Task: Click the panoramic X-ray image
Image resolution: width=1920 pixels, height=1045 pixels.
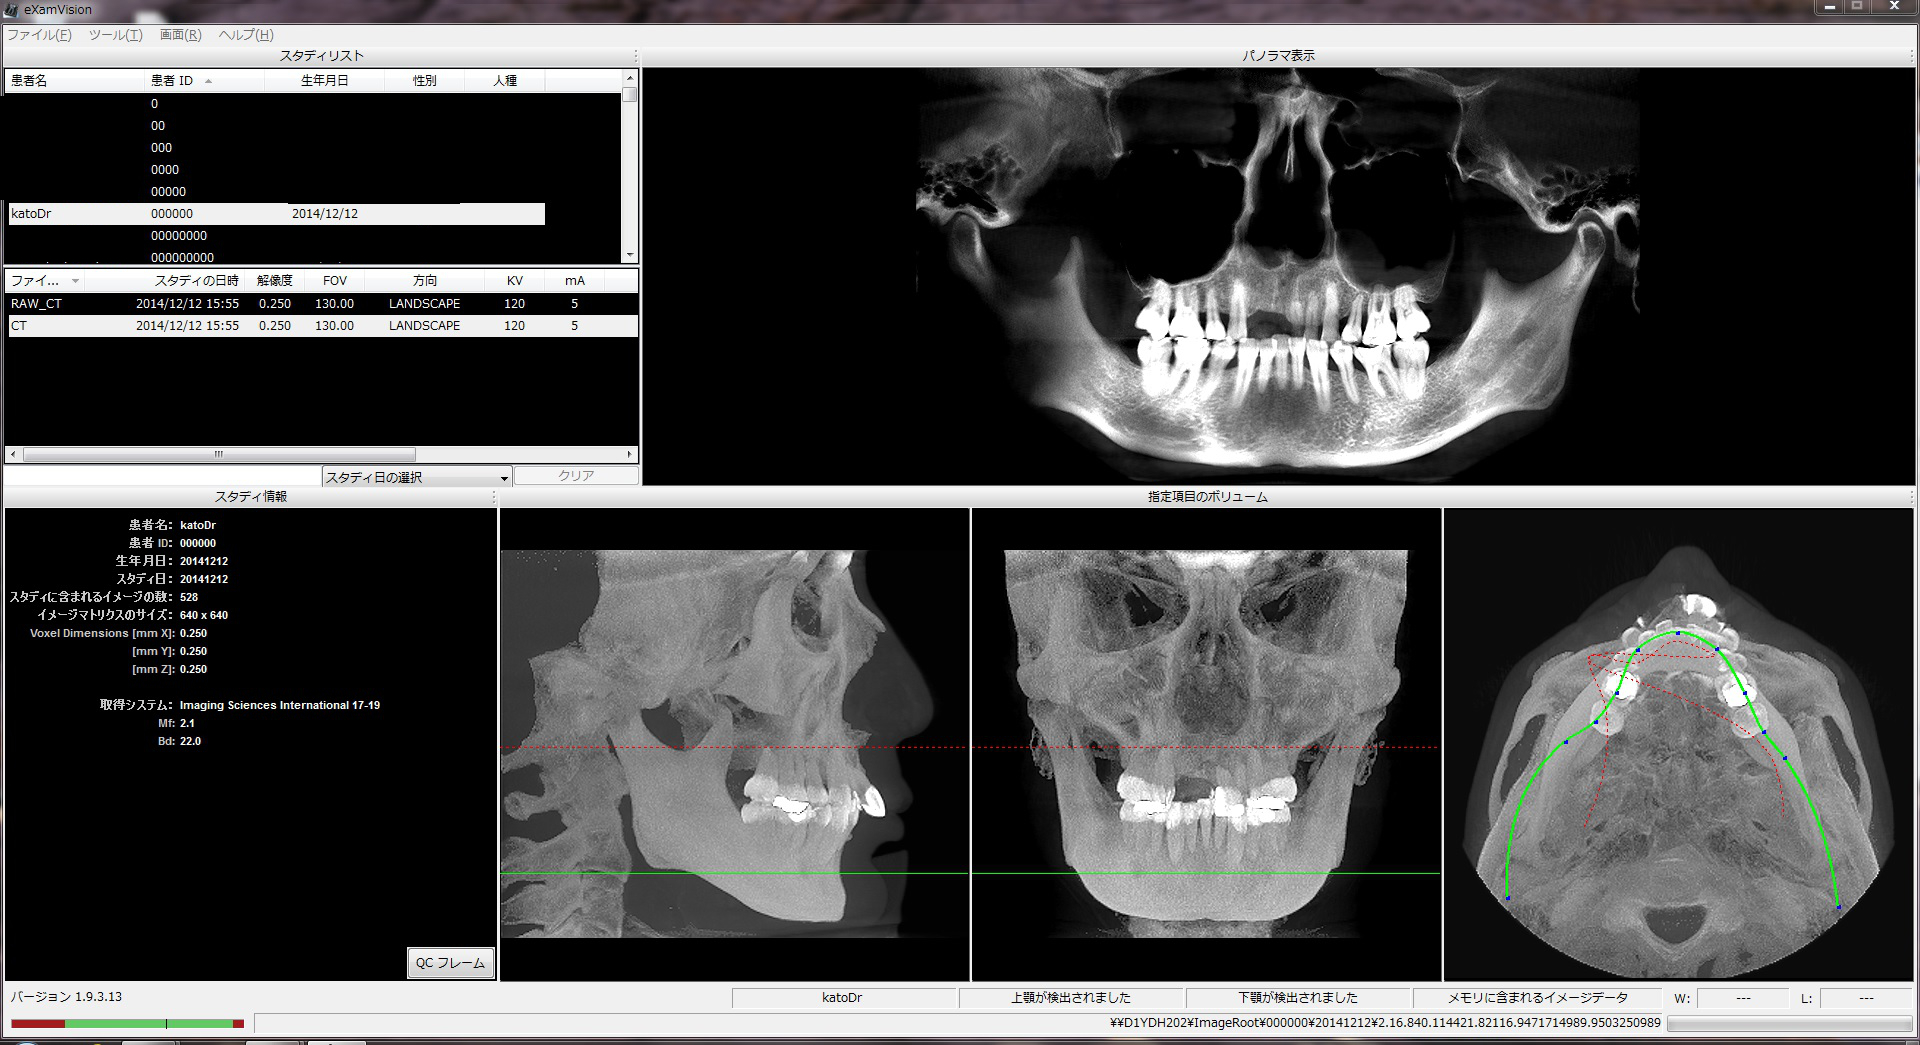Action: click(1277, 277)
